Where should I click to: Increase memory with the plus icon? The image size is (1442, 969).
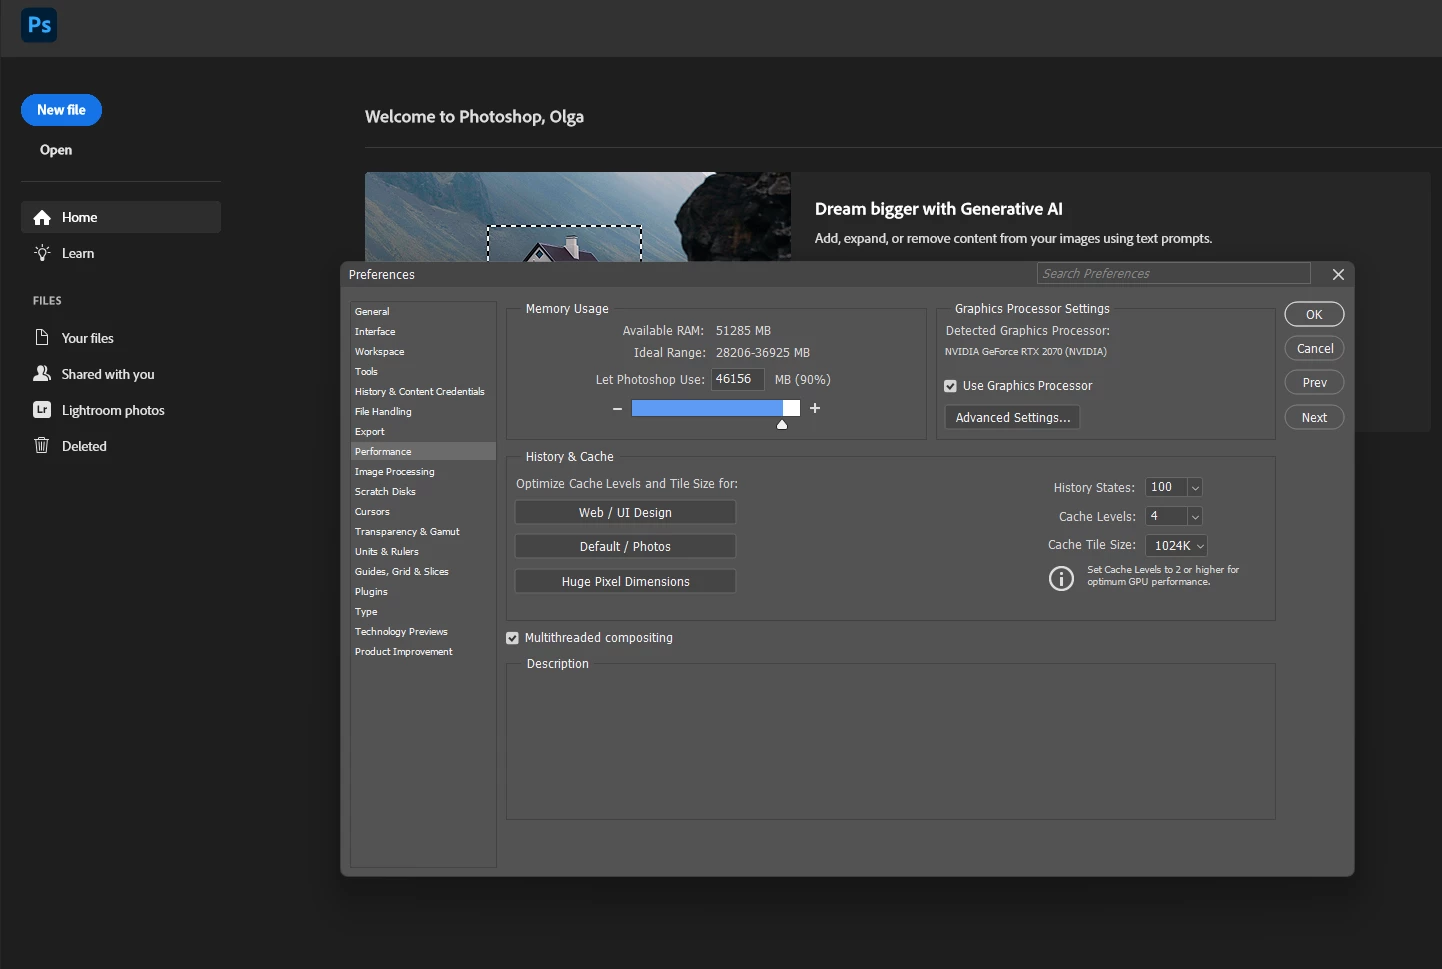pos(815,408)
